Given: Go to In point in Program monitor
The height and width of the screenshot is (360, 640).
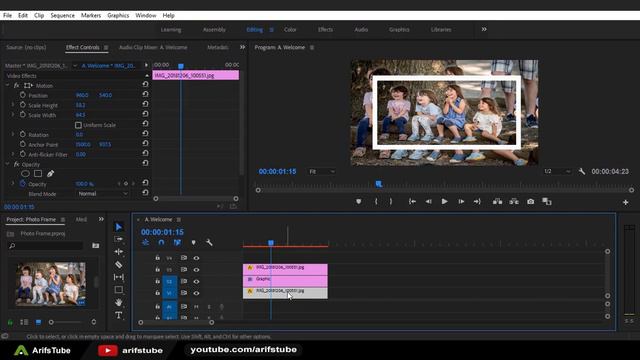Looking at the screenshot, I should pos(412,202).
